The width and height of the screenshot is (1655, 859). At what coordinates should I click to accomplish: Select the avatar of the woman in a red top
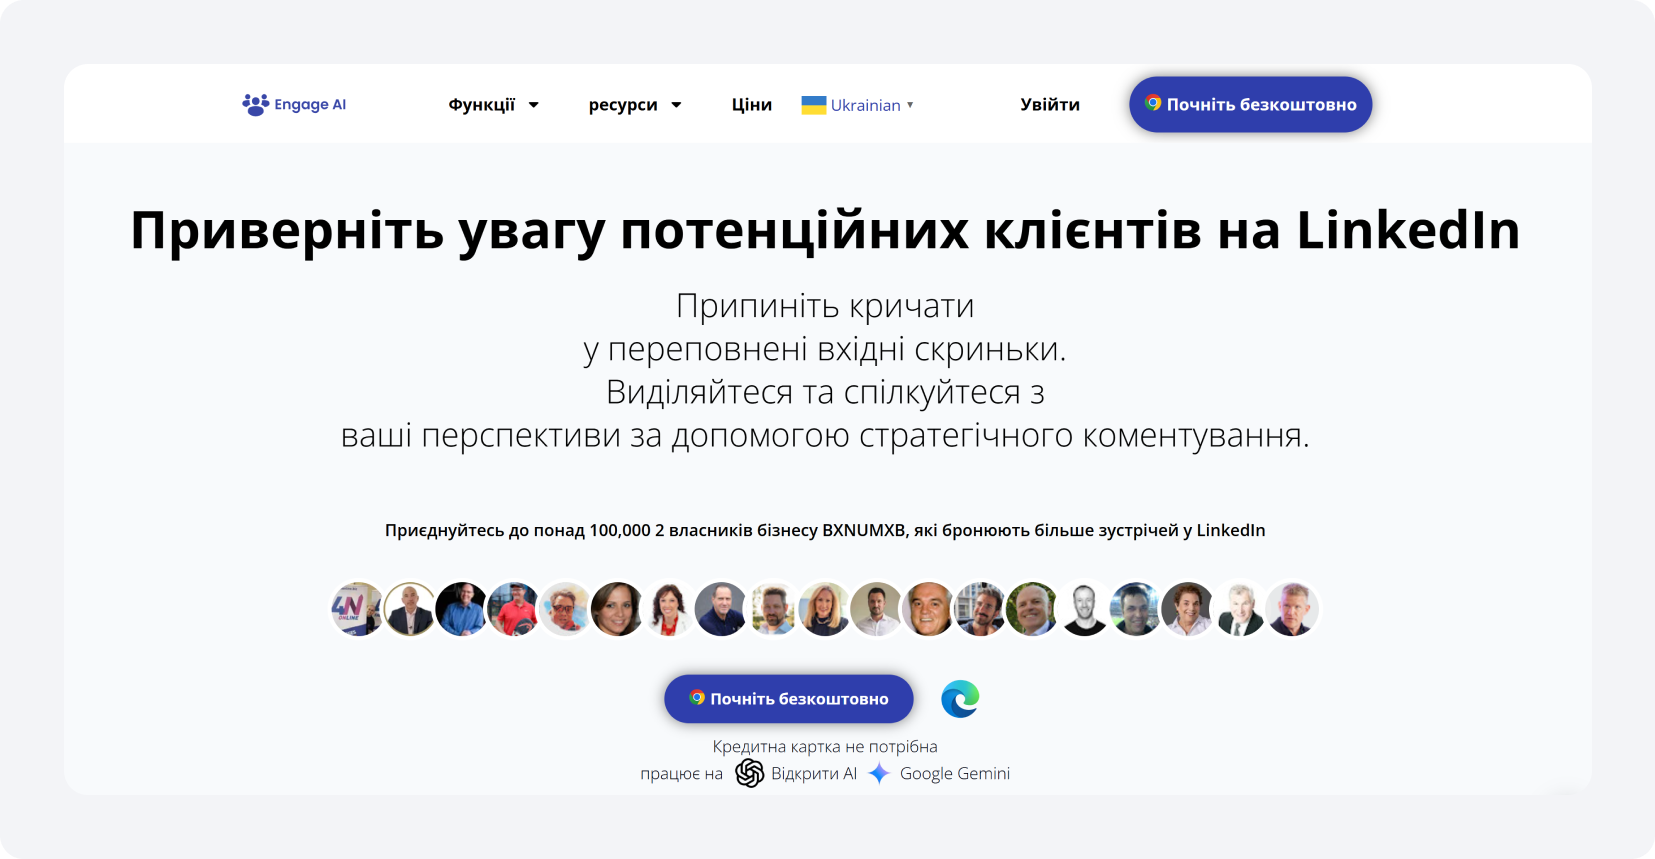point(669,609)
